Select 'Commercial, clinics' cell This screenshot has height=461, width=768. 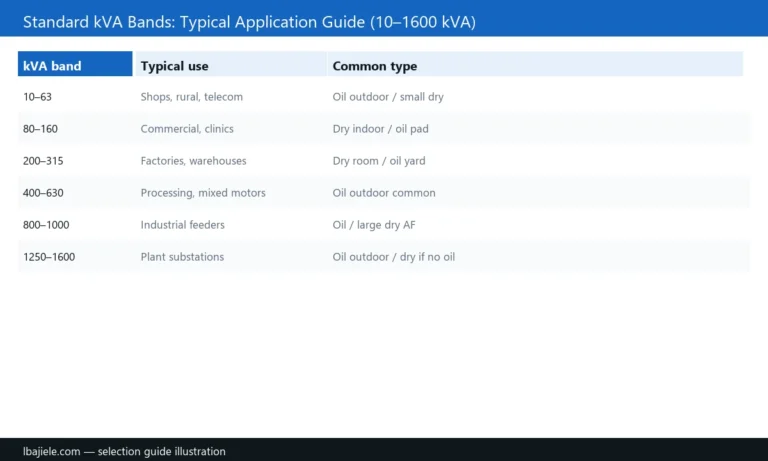tap(187, 129)
